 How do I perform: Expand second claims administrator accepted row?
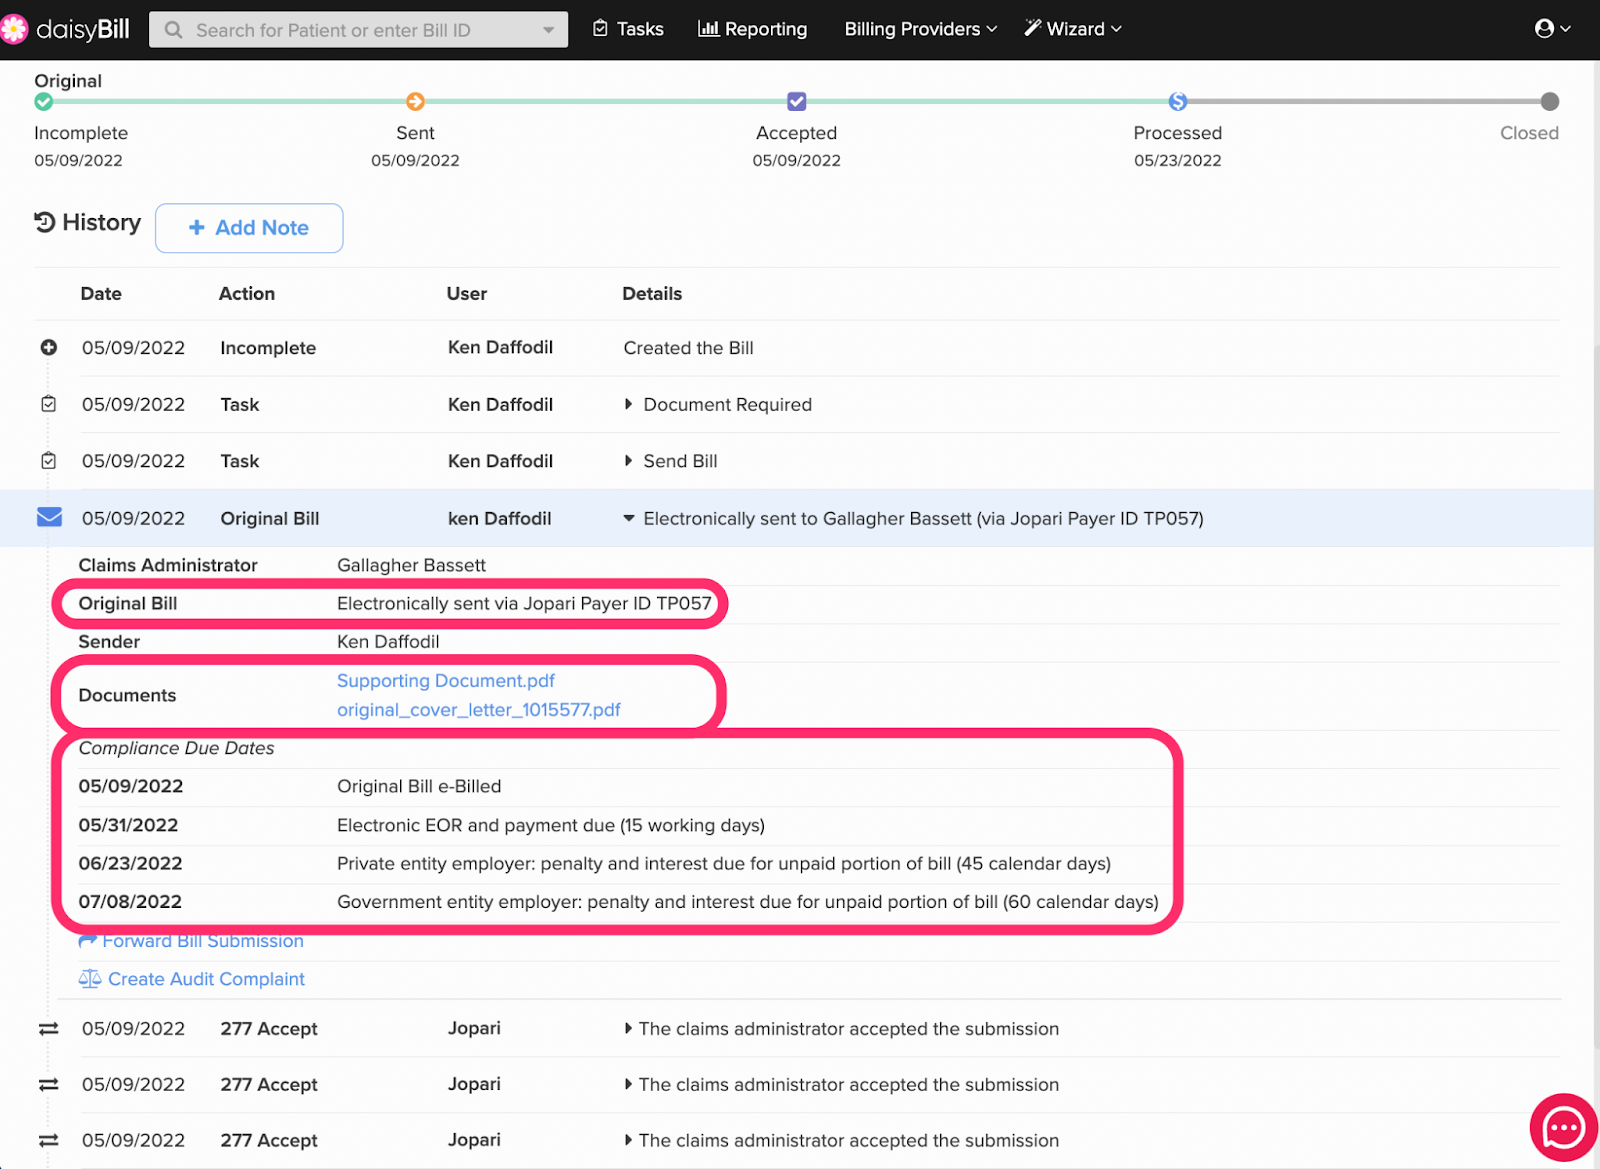pyautogui.click(x=628, y=1085)
